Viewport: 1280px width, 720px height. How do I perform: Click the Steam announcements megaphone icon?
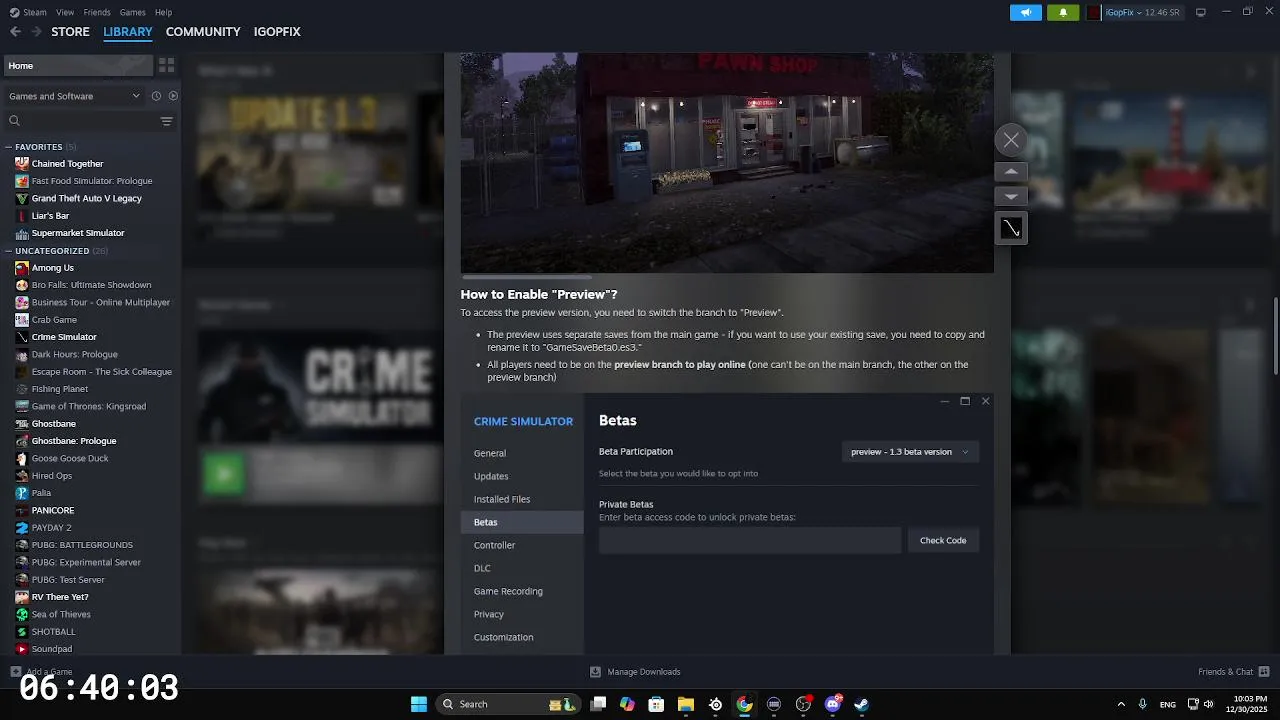point(1025,12)
